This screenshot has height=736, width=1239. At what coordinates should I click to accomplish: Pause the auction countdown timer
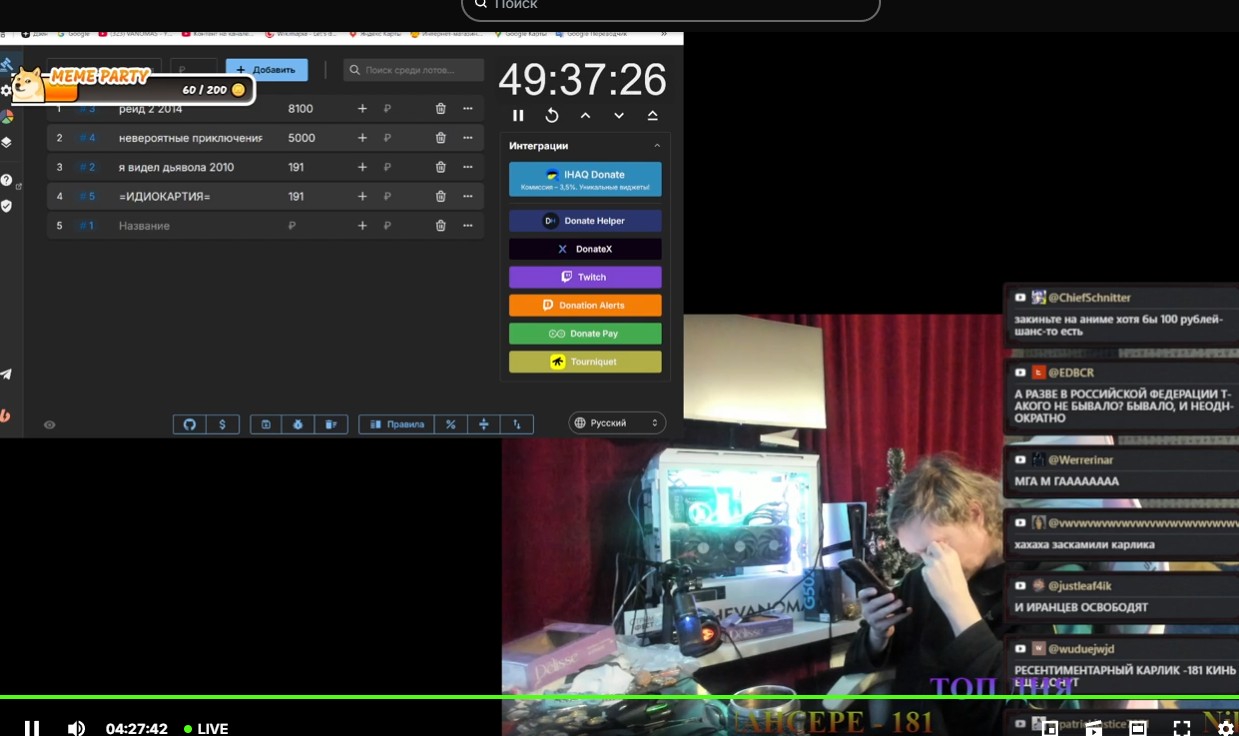(518, 116)
